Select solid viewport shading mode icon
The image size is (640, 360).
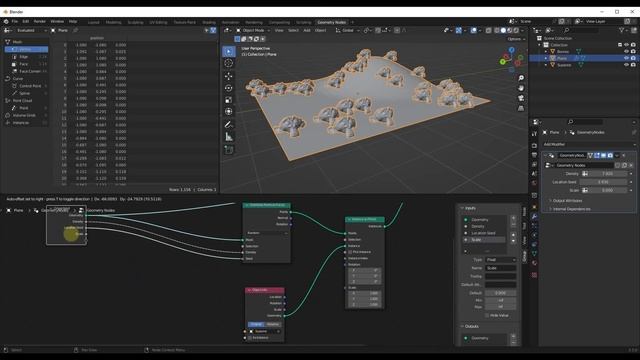click(x=503, y=30)
